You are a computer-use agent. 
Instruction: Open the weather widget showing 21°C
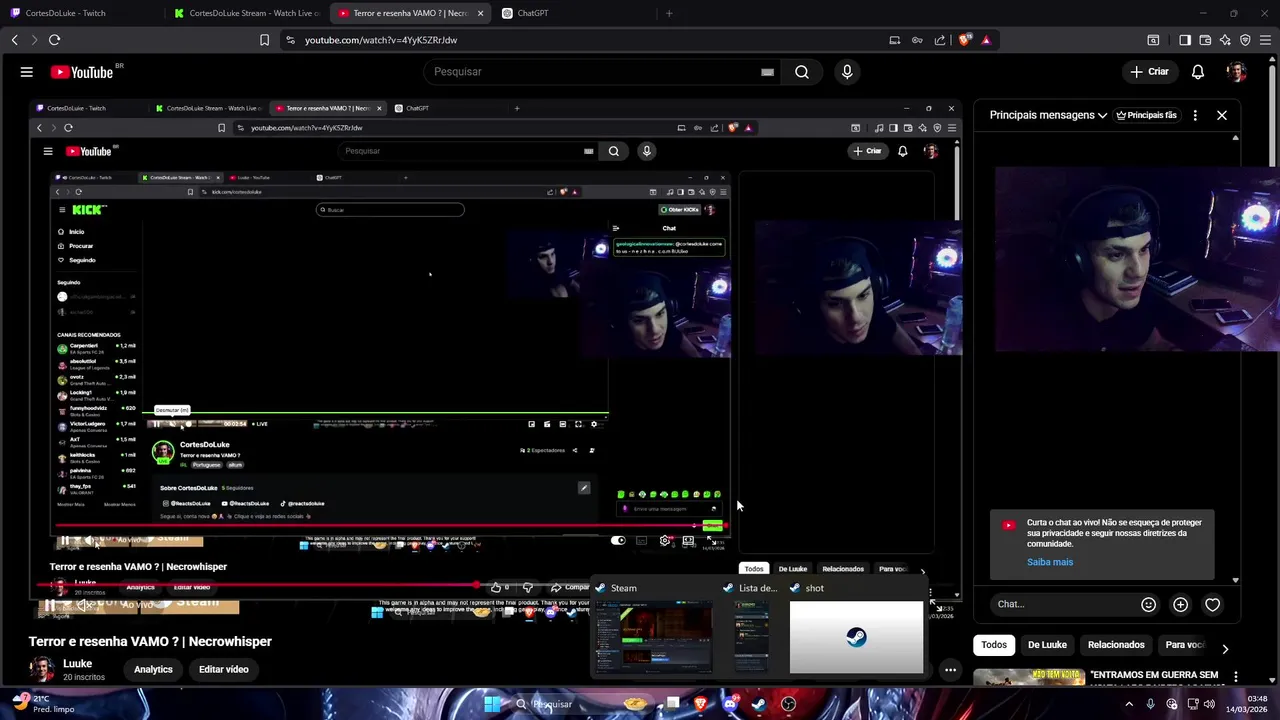point(41,704)
